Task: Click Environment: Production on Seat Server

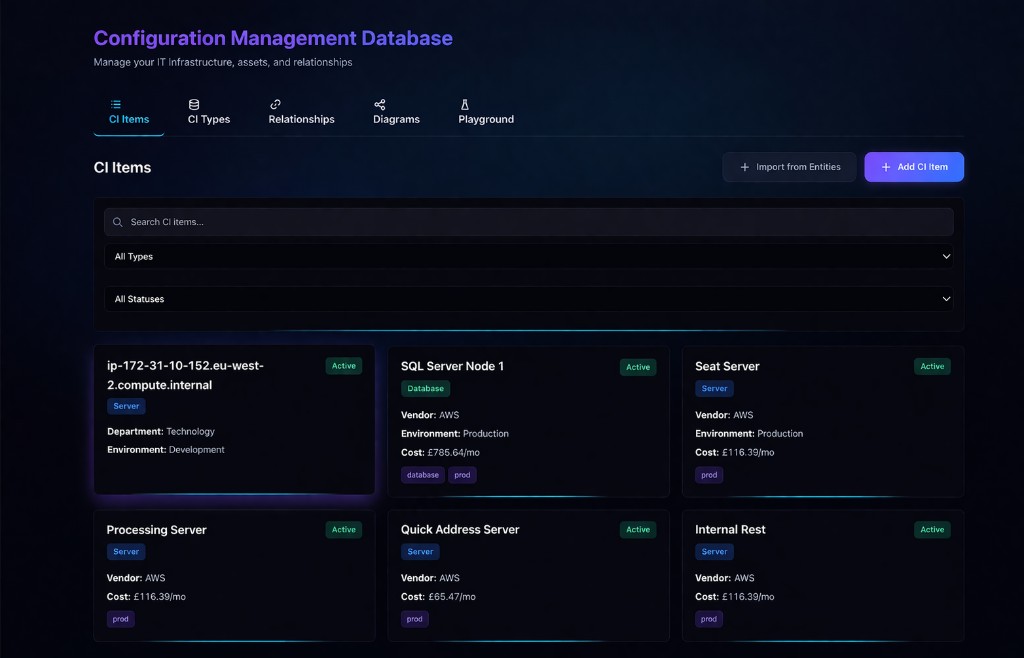Action: (749, 433)
